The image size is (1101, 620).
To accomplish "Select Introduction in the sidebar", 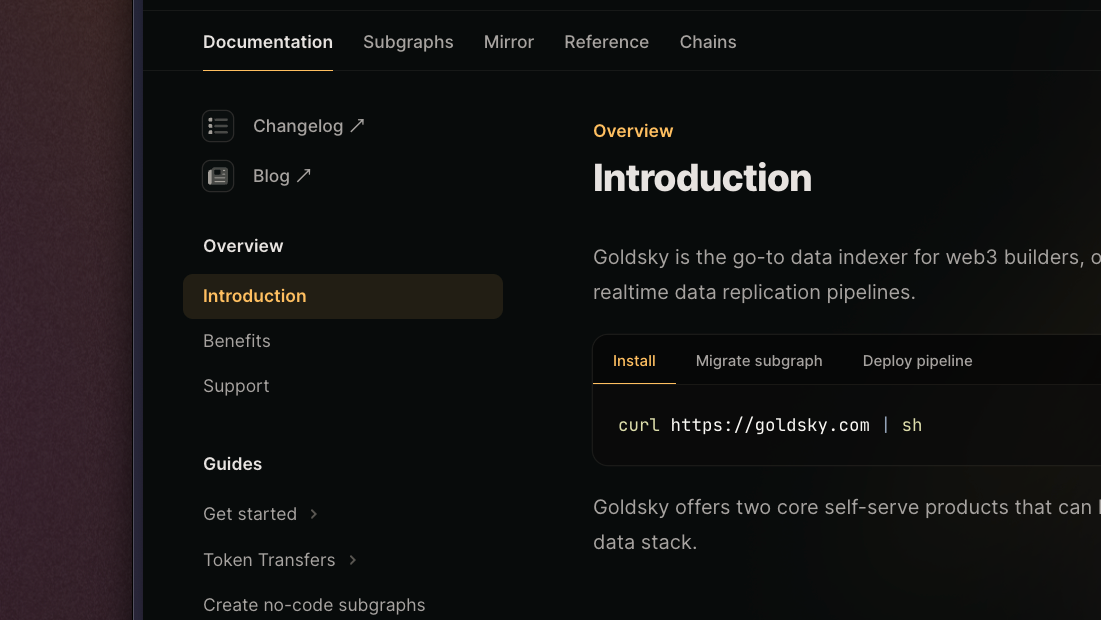I will pos(343,296).
